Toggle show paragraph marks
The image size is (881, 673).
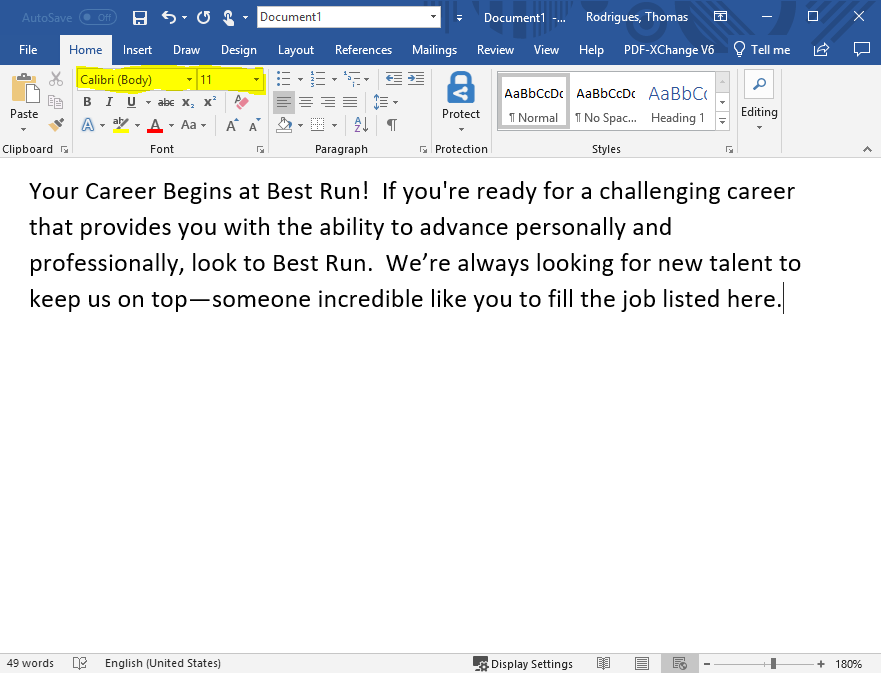[x=392, y=125]
